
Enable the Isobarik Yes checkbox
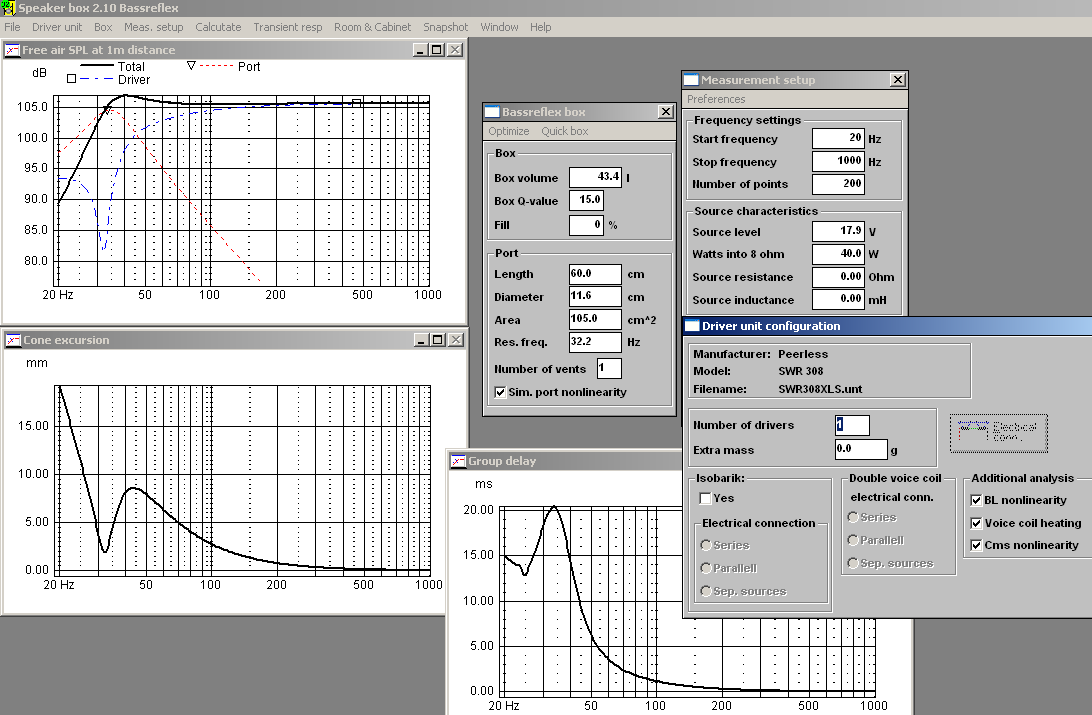tap(706, 498)
